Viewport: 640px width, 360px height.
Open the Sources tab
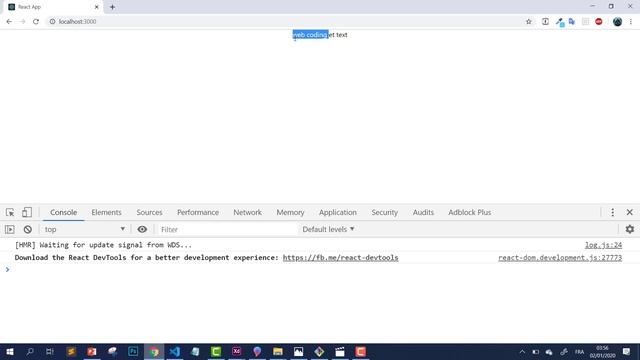pos(149,212)
